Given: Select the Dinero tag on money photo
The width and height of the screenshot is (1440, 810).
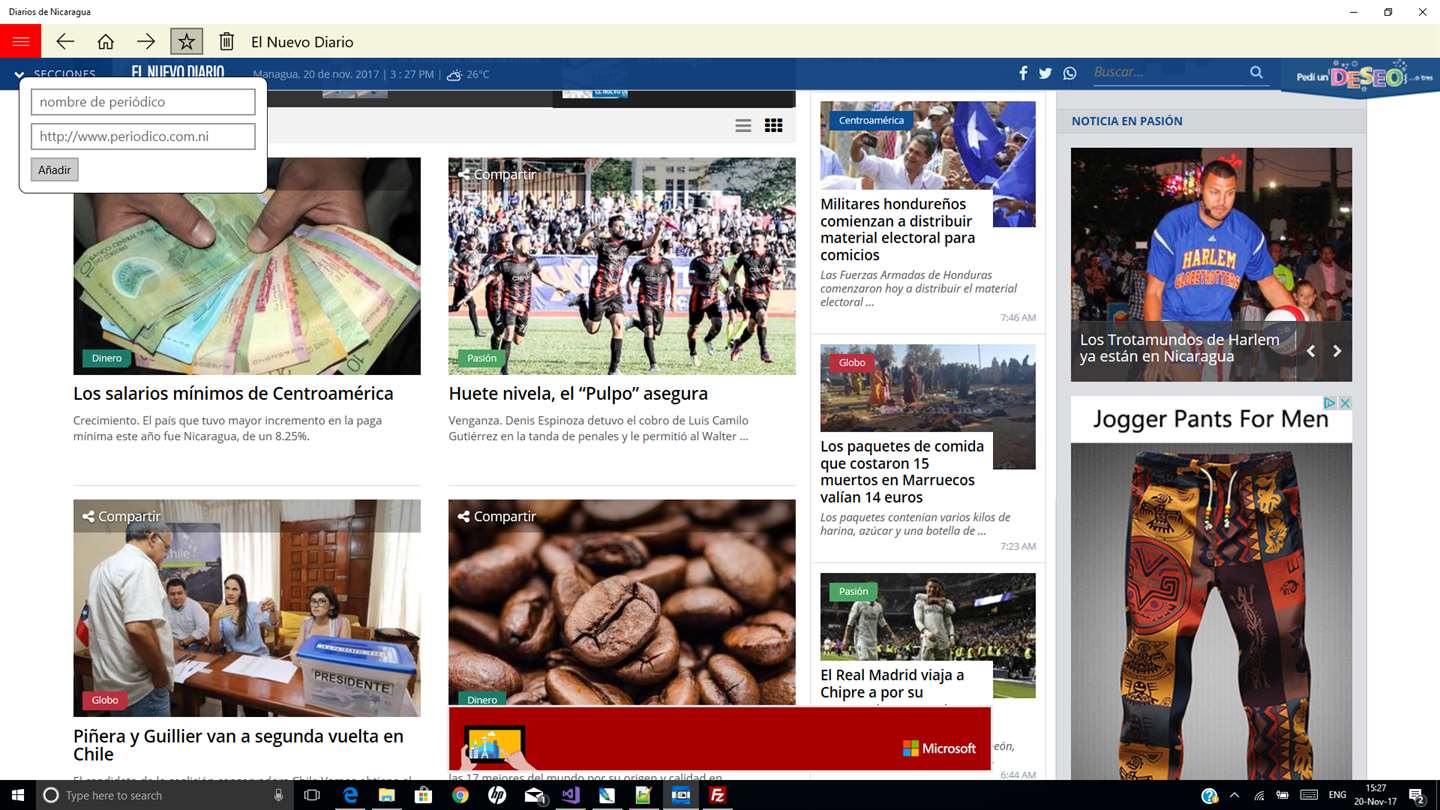Looking at the screenshot, I should (x=106, y=358).
